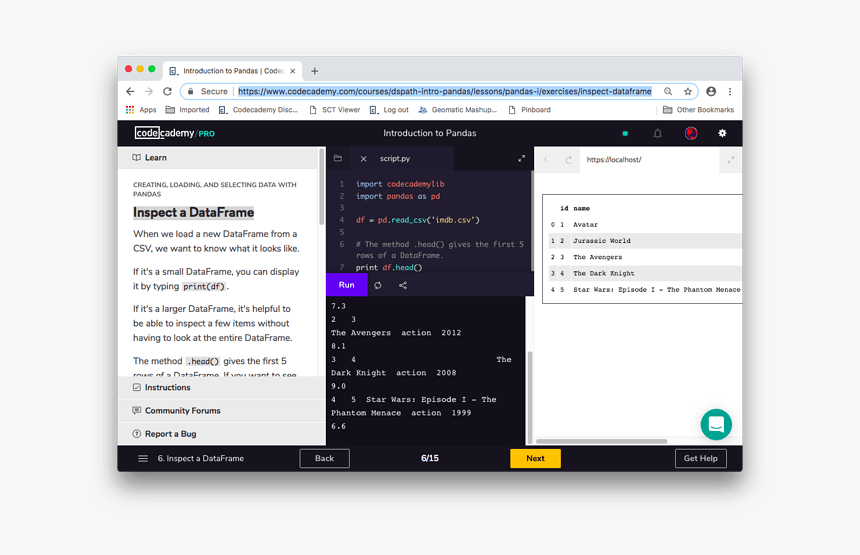
Task: Click The Avengers row in the table
Action: (645, 257)
